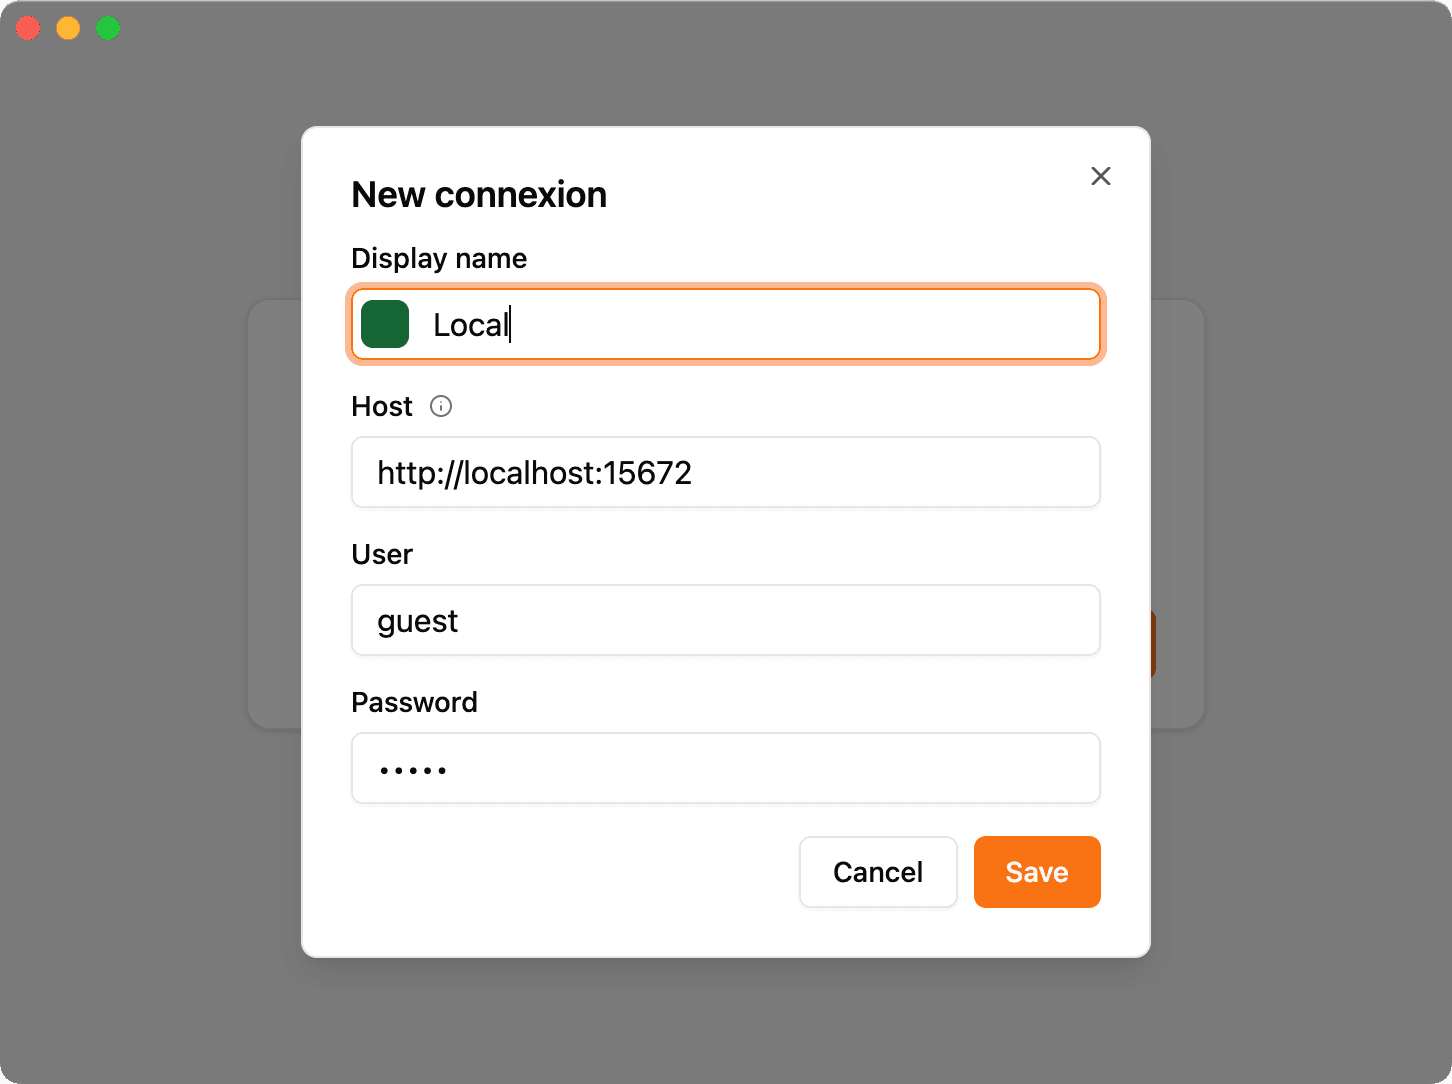Click the Host URL input field
1452x1084 pixels.
725,472
